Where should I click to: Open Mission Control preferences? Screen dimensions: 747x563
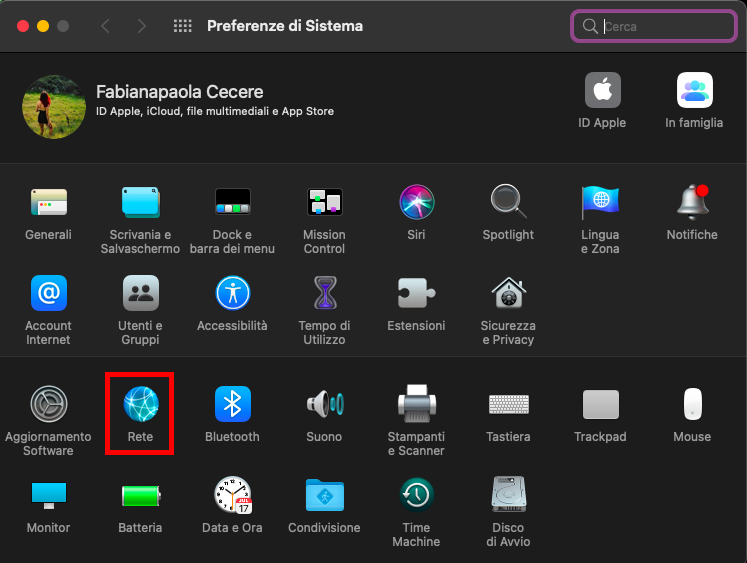(x=324, y=202)
